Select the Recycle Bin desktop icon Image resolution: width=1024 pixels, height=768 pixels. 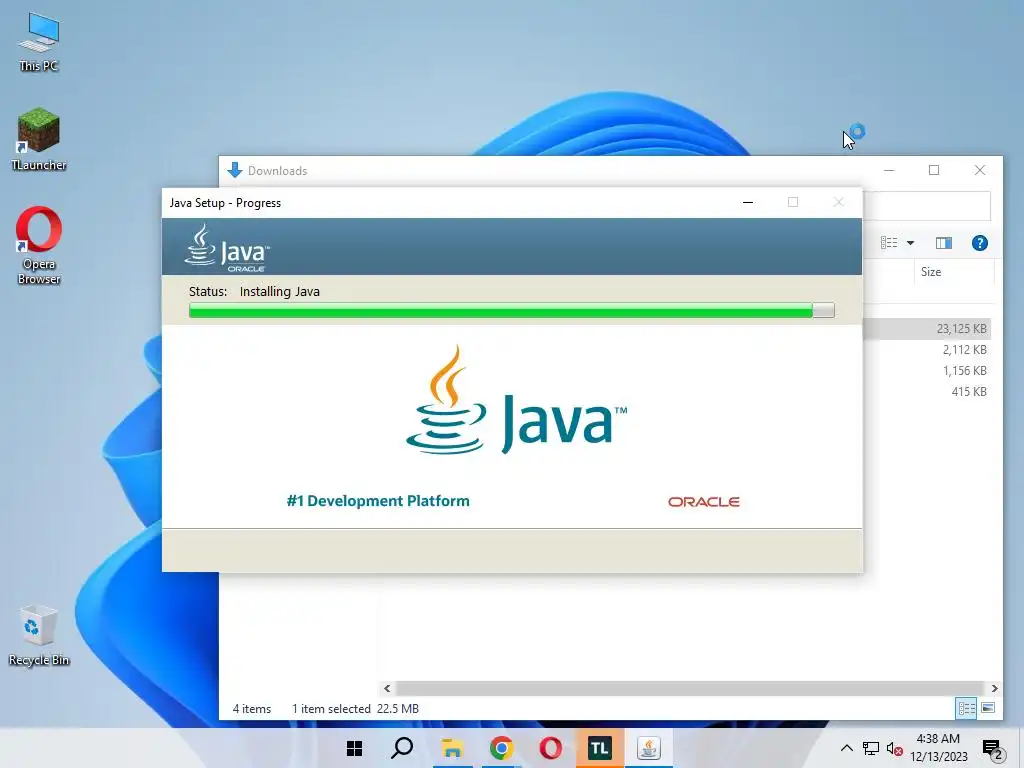39,635
